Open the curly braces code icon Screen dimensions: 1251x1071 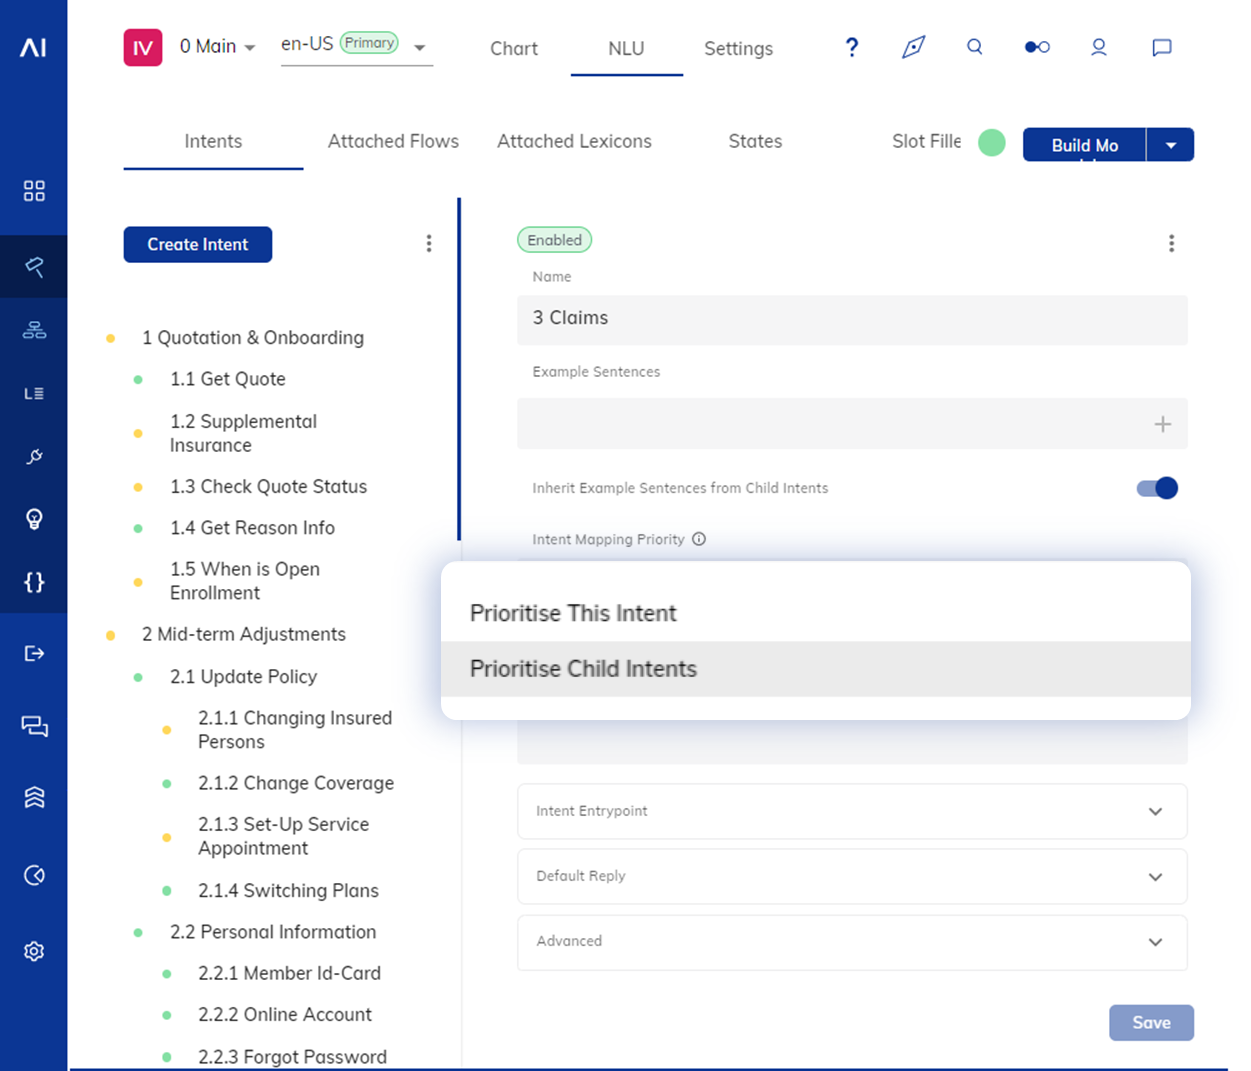coord(34,582)
